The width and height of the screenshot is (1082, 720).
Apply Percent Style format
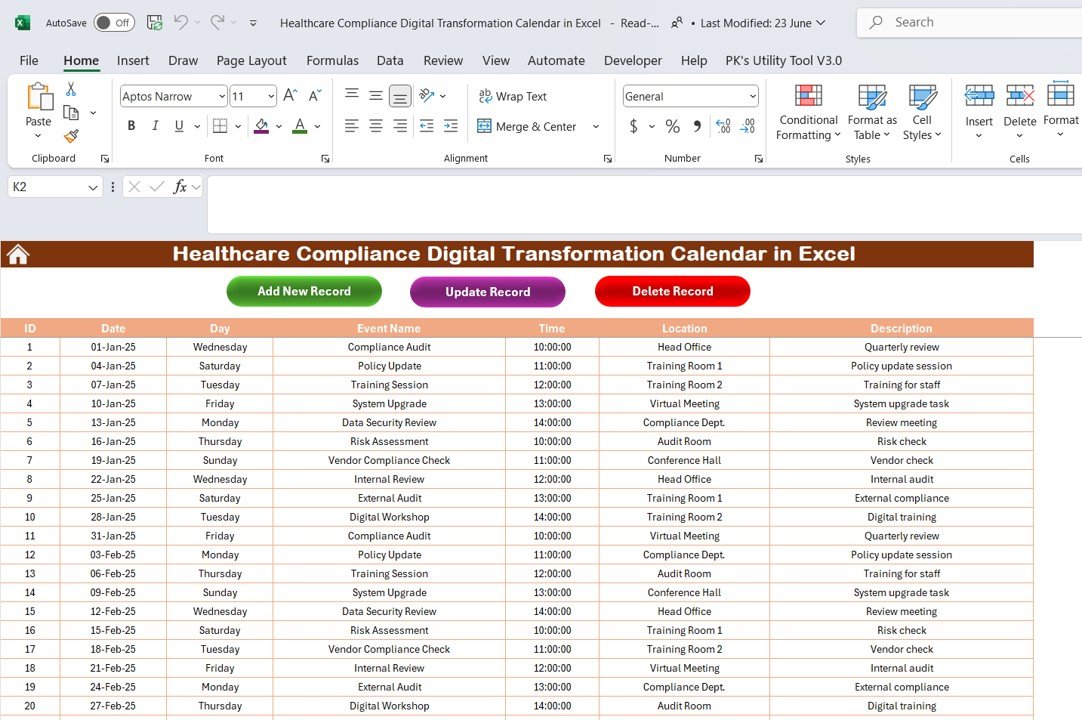pos(673,126)
